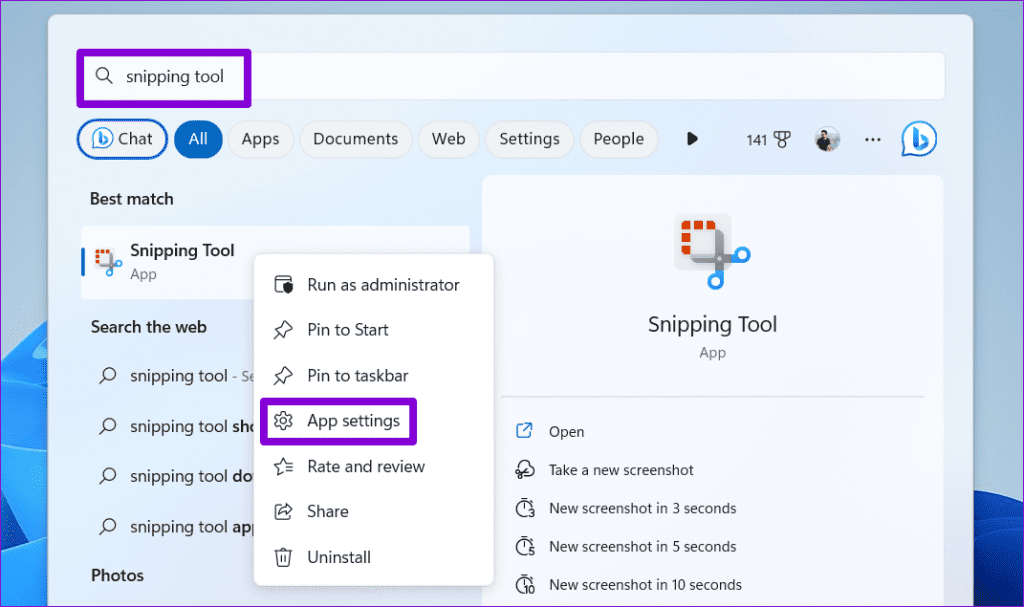Open Snipping Tool via the Open link
The image size is (1024, 607).
coord(566,432)
